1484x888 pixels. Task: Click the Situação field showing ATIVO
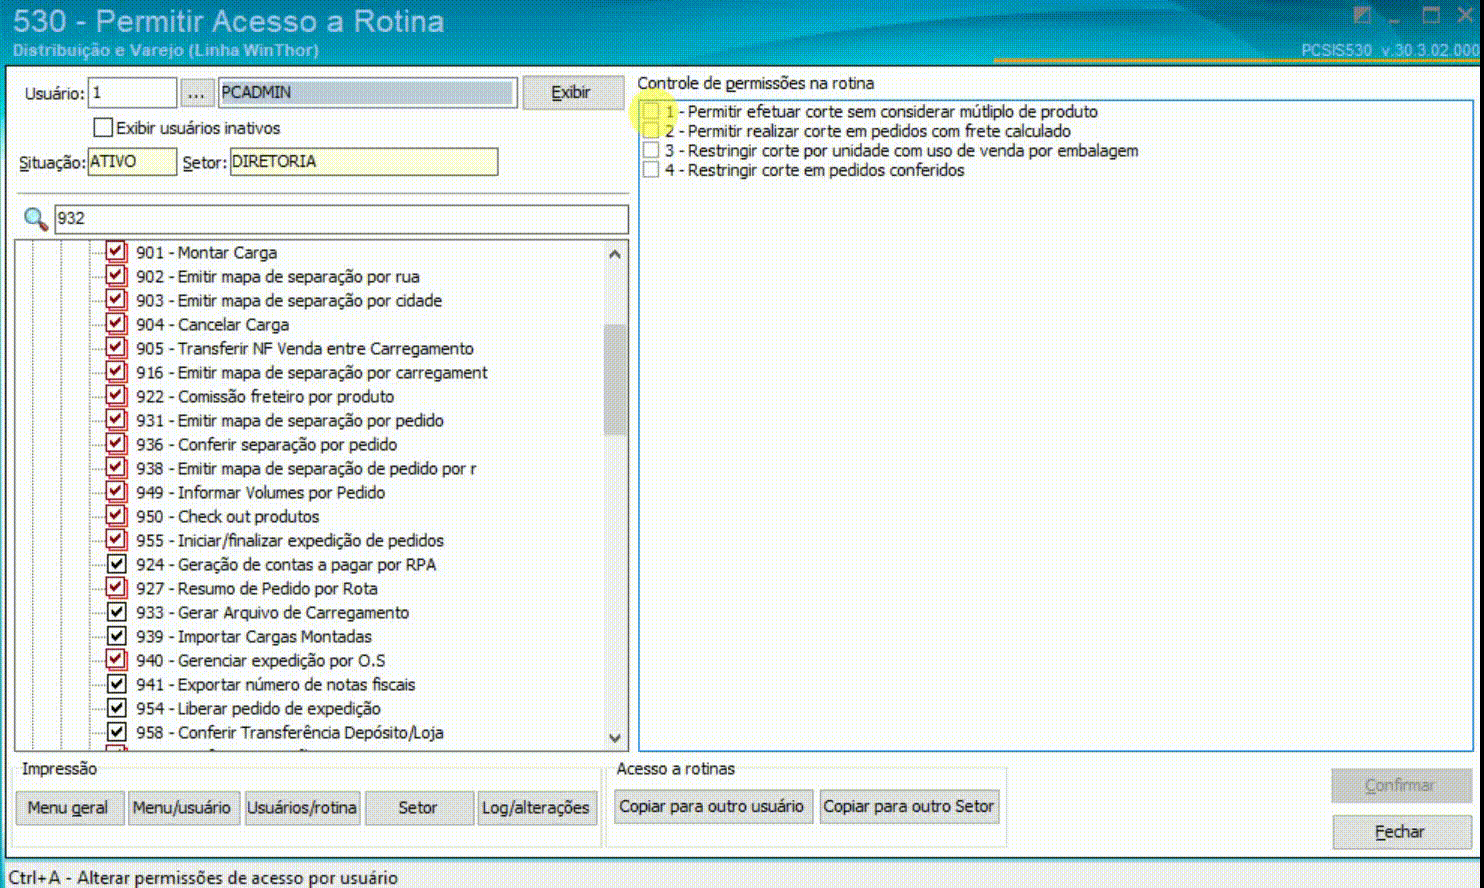tap(132, 162)
